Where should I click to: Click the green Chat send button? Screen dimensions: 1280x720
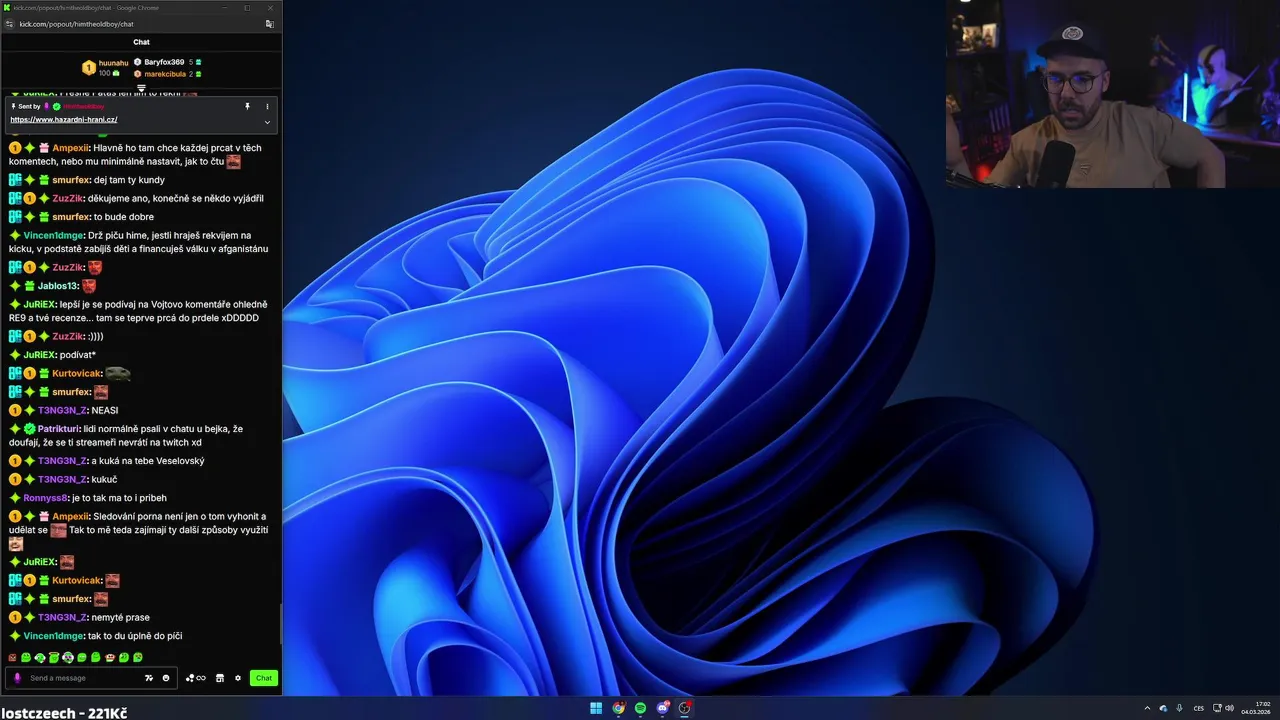pos(263,678)
